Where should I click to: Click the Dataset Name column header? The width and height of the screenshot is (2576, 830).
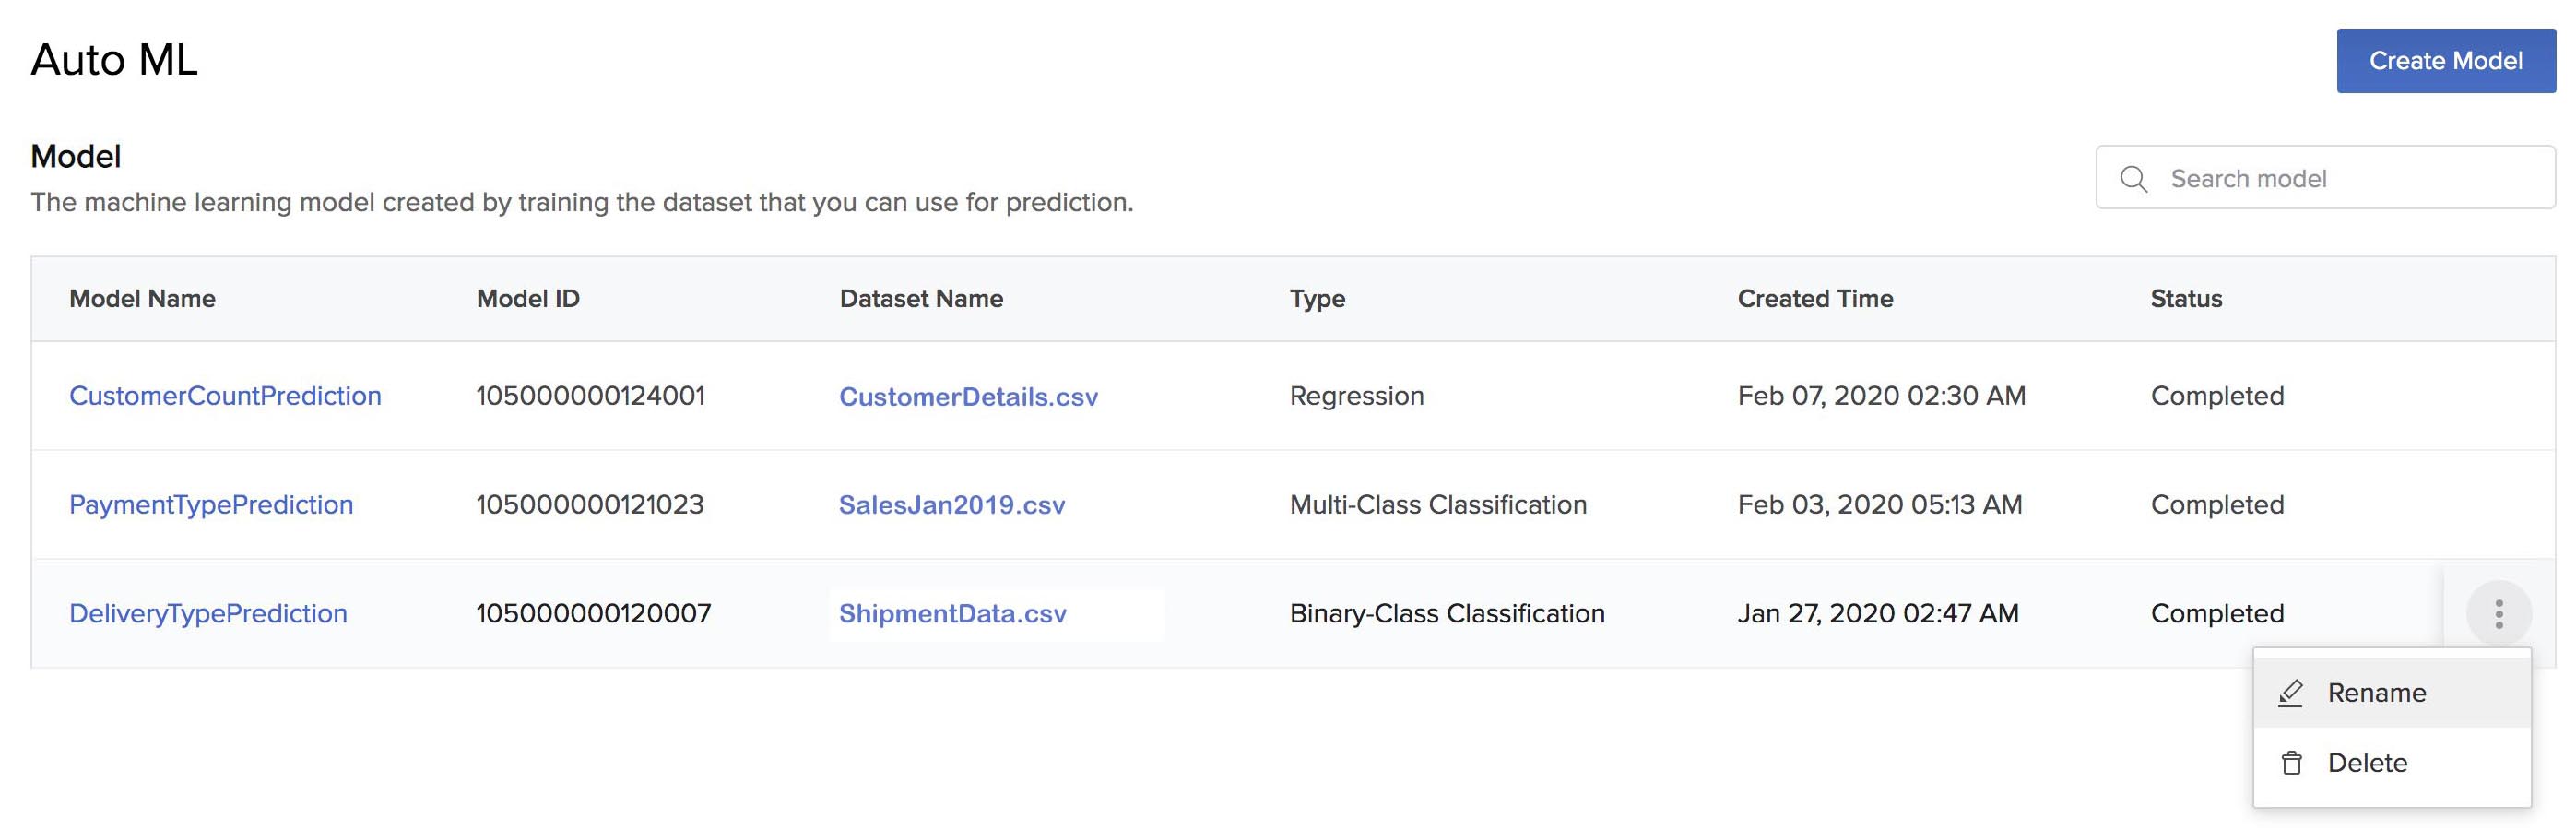coord(921,299)
